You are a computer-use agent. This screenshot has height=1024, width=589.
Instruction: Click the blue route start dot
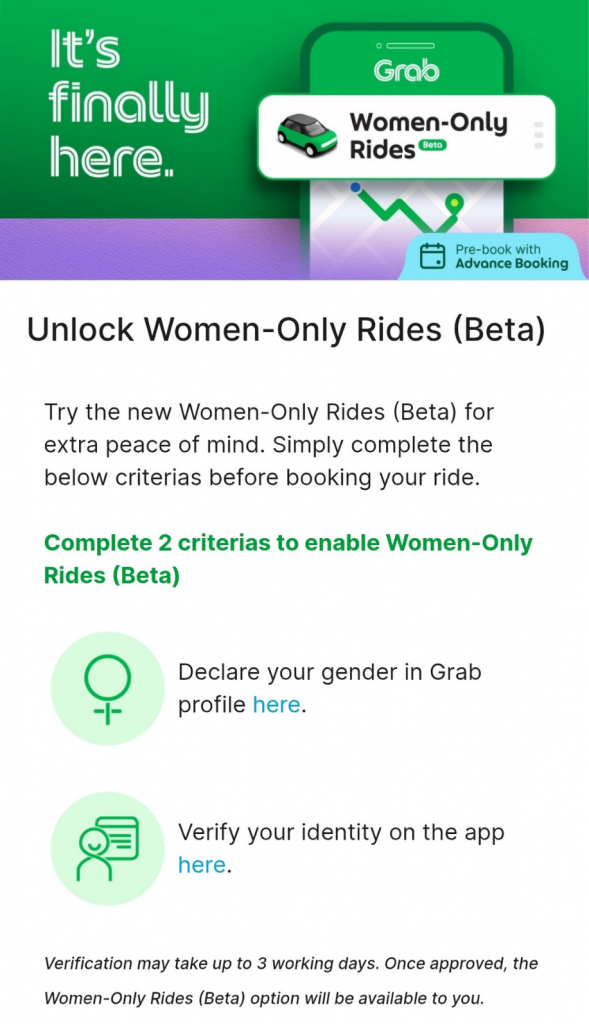(x=355, y=187)
